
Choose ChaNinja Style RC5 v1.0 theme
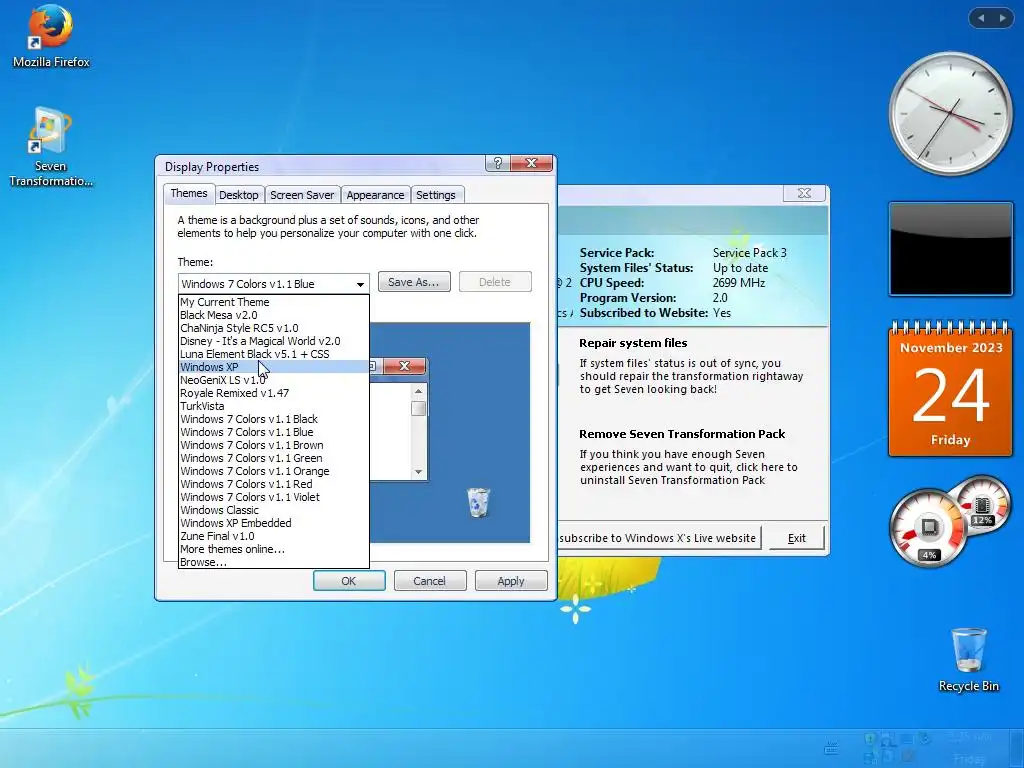(x=274, y=328)
